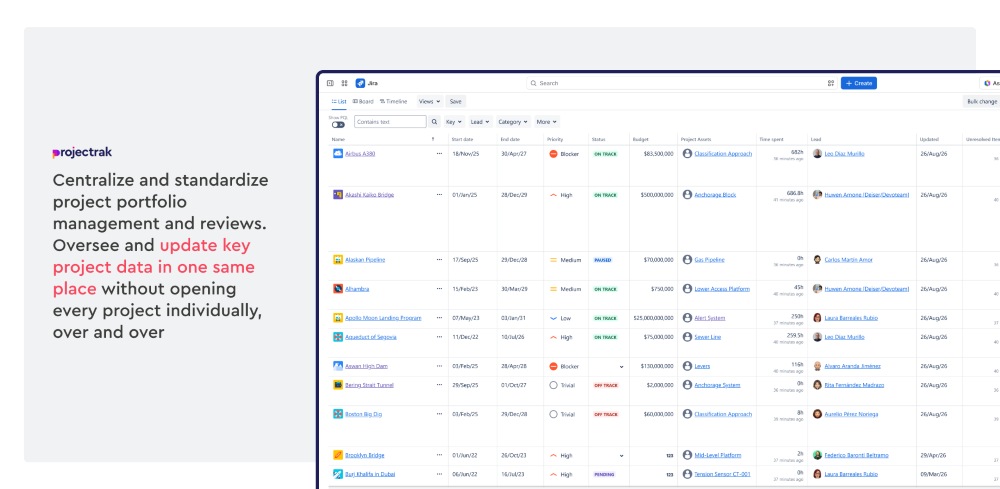Click the 259.5h time spent value

[x=795, y=335]
